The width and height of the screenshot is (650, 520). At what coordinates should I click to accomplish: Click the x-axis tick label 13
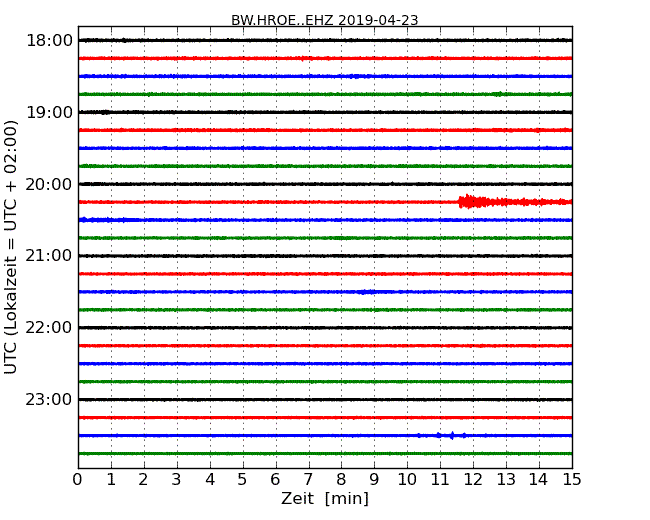click(x=506, y=480)
